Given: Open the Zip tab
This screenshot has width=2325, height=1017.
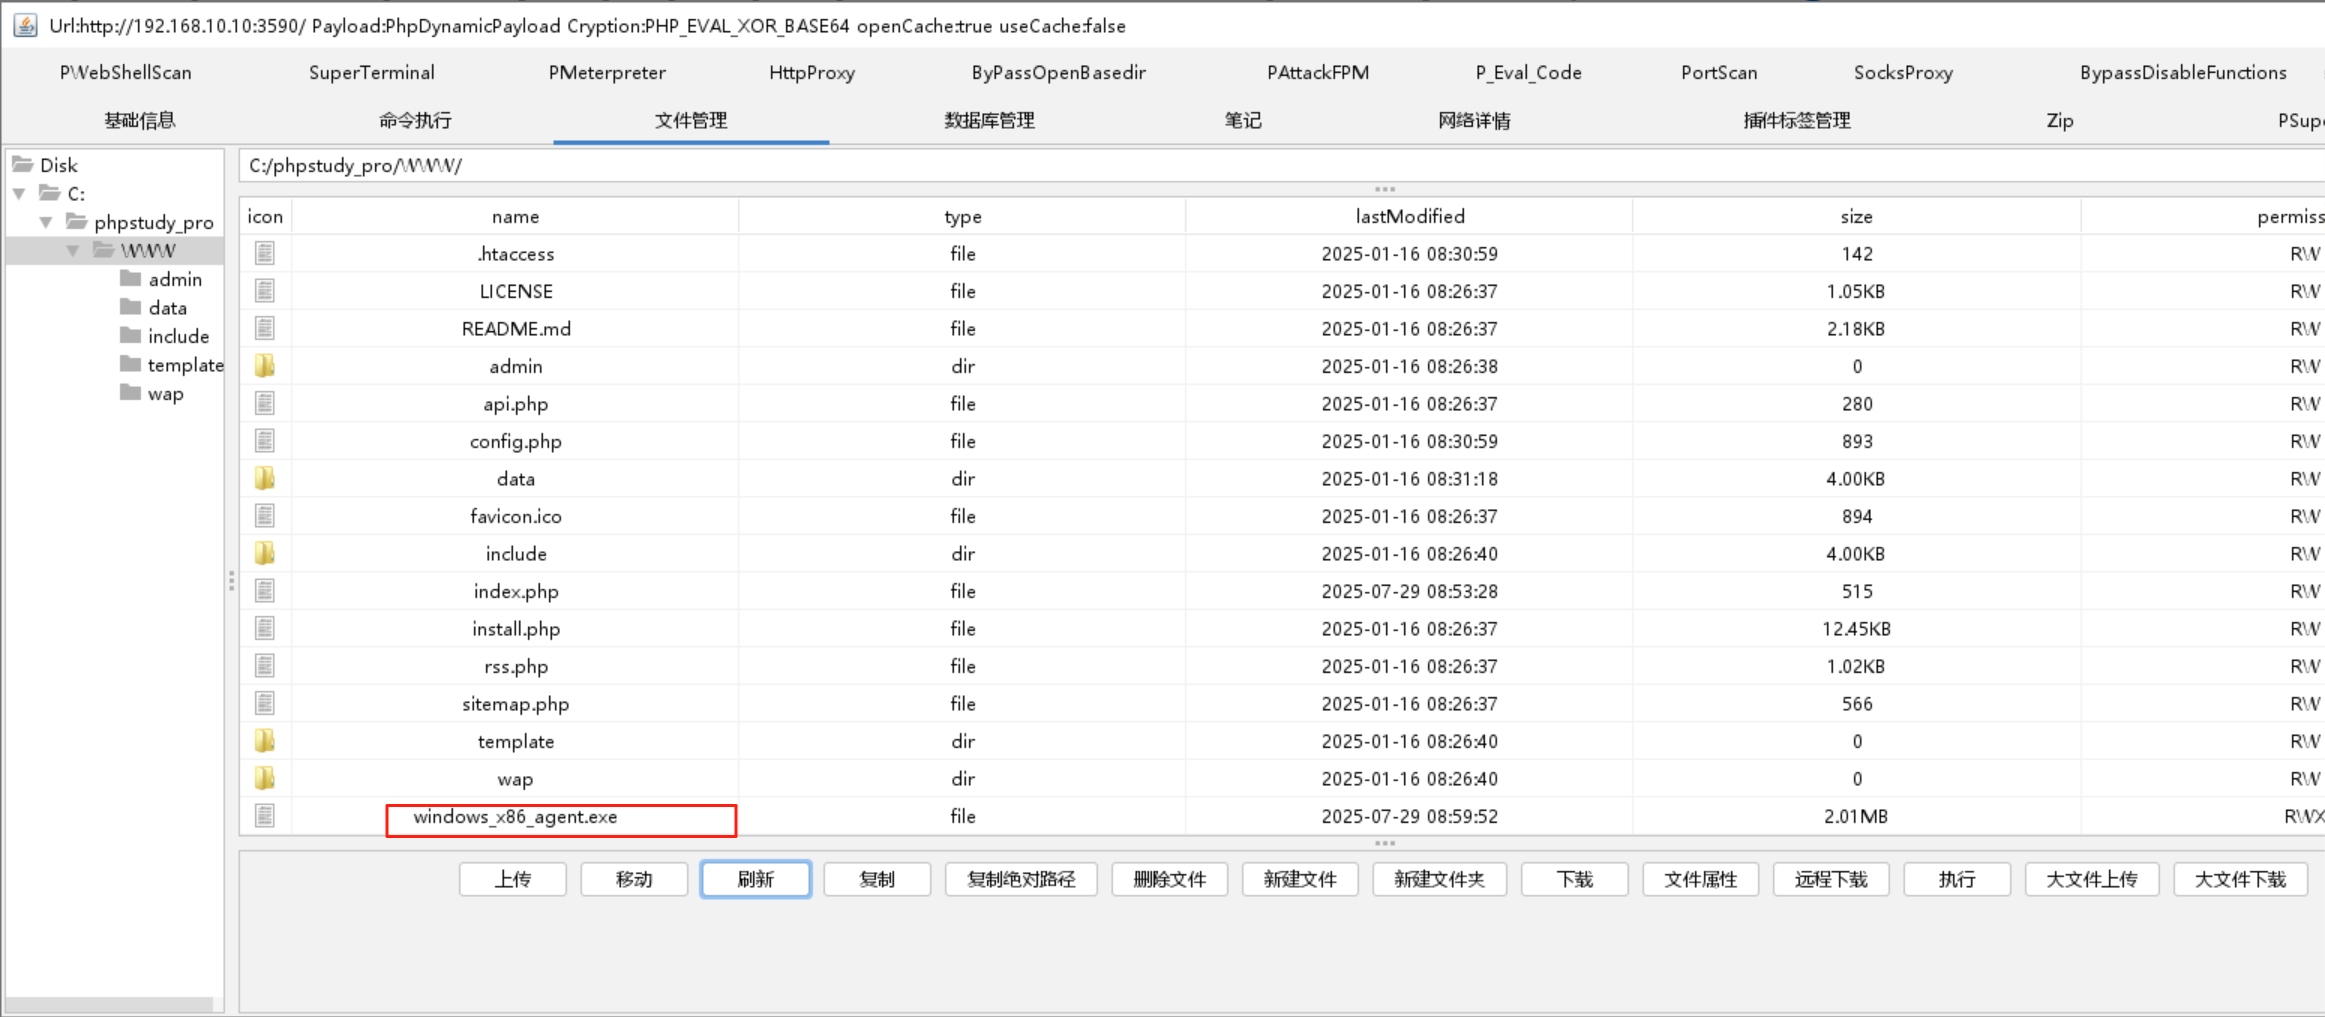Looking at the screenshot, I should [2060, 120].
